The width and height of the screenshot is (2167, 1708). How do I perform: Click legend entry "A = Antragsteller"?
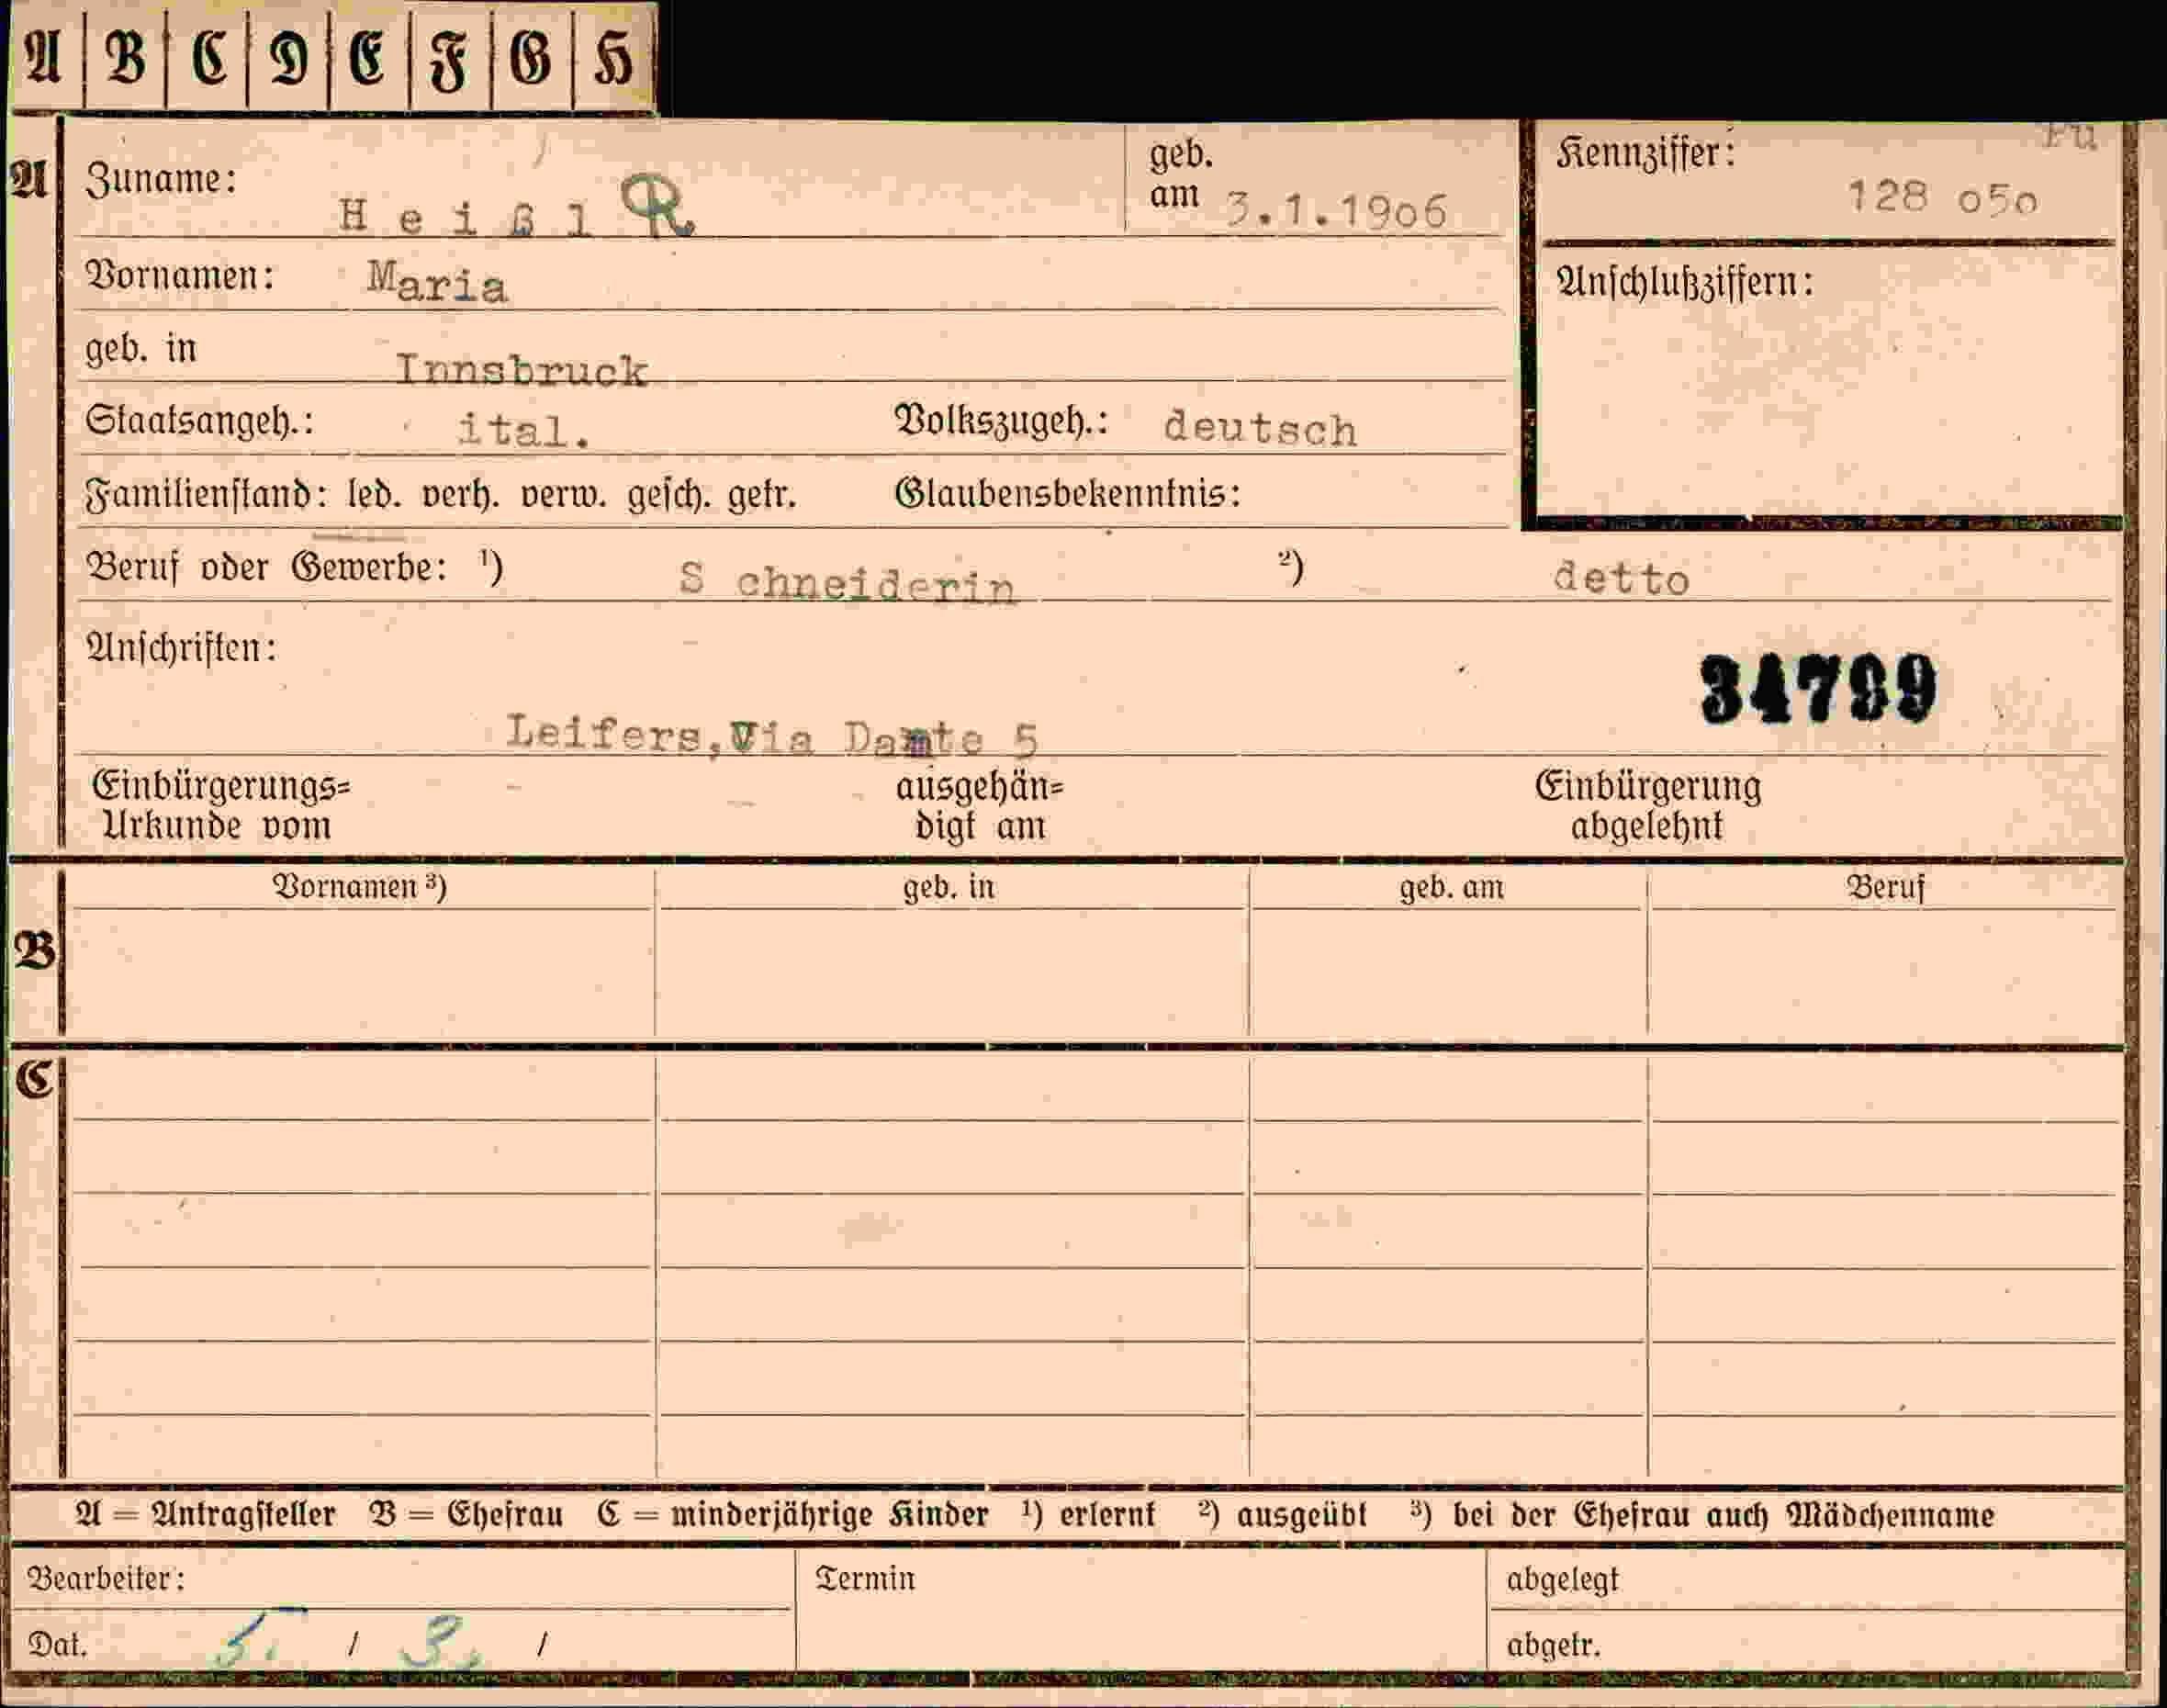tap(206, 1514)
